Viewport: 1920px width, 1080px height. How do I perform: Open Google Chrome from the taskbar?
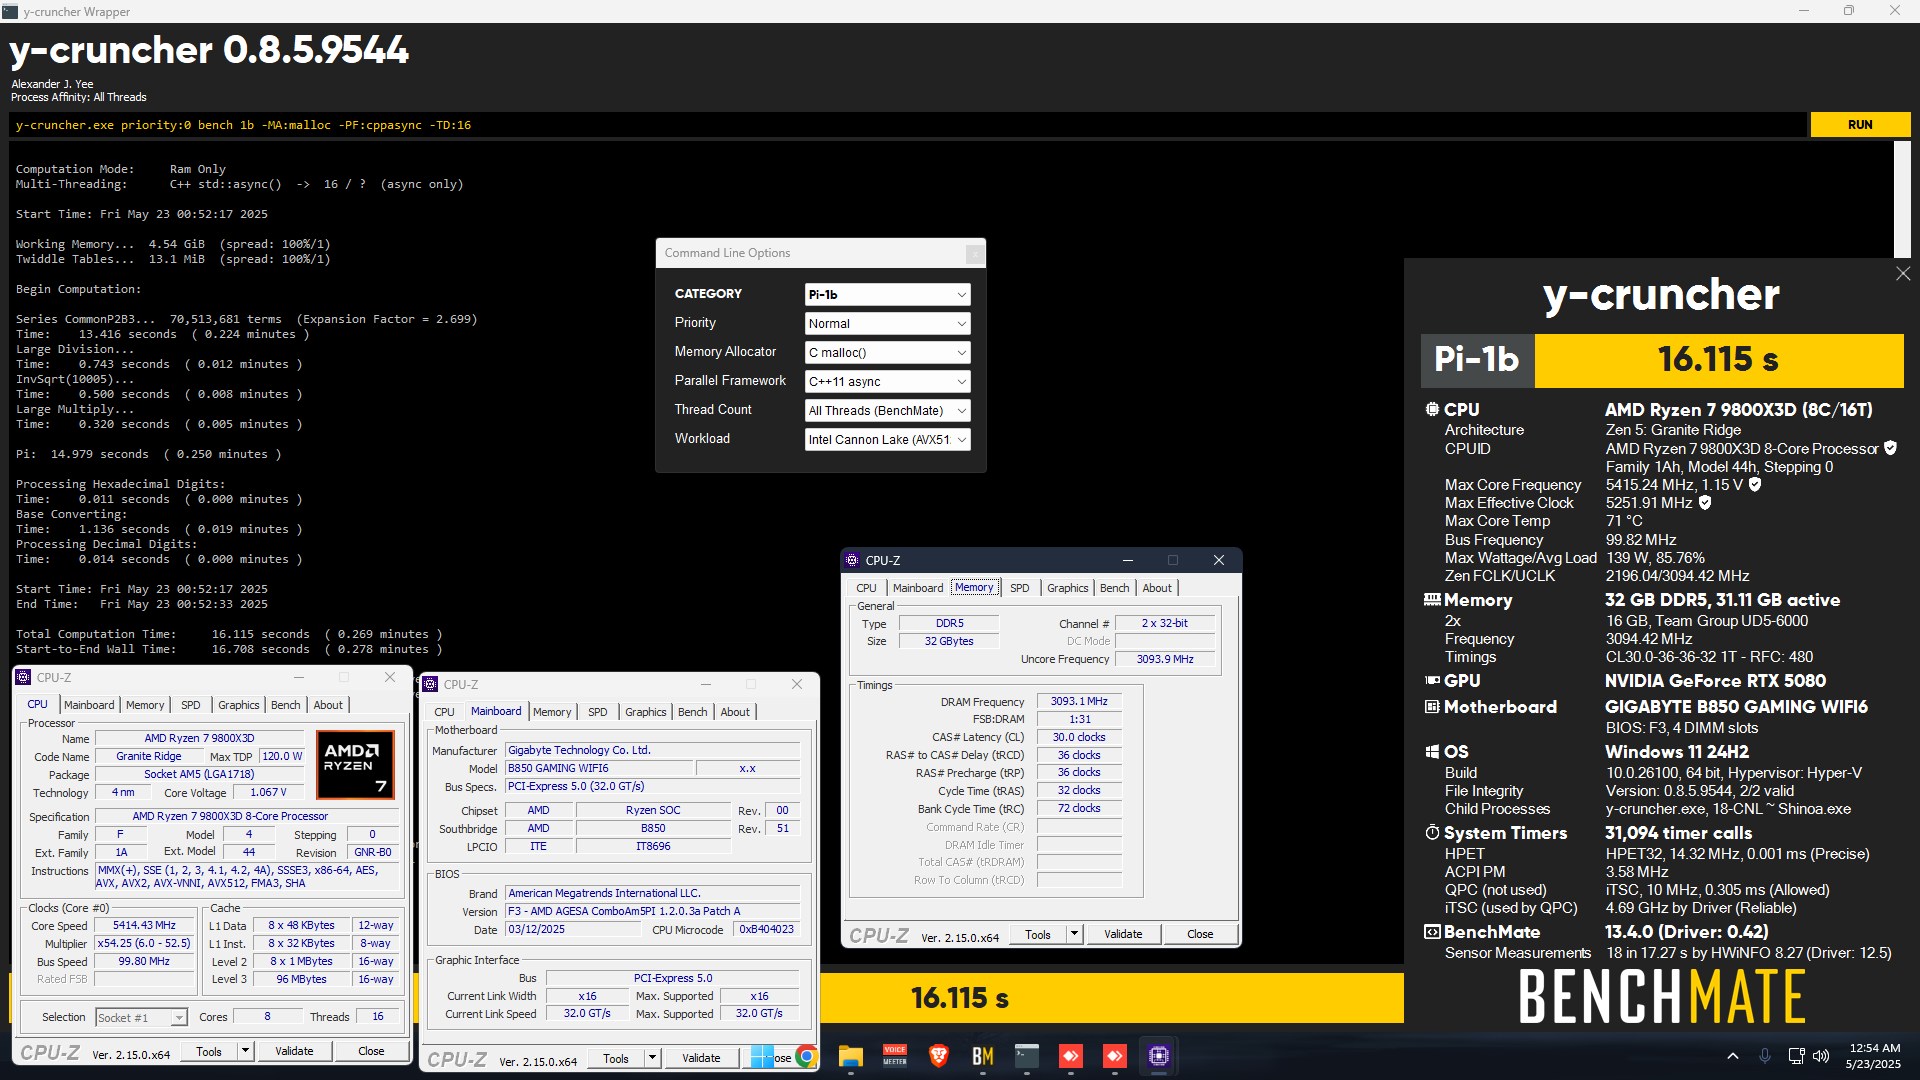[806, 1056]
